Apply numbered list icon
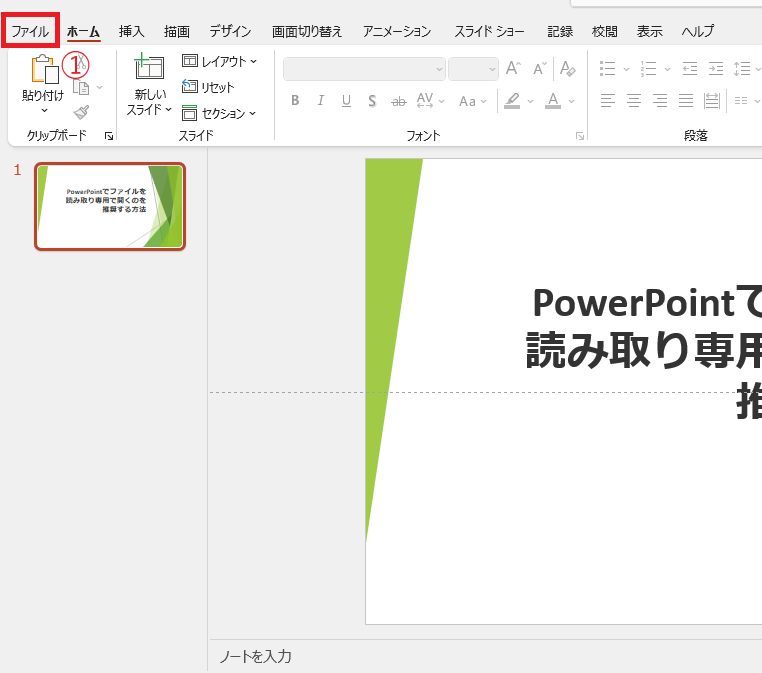Image resolution: width=762 pixels, height=673 pixels. click(x=648, y=69)
